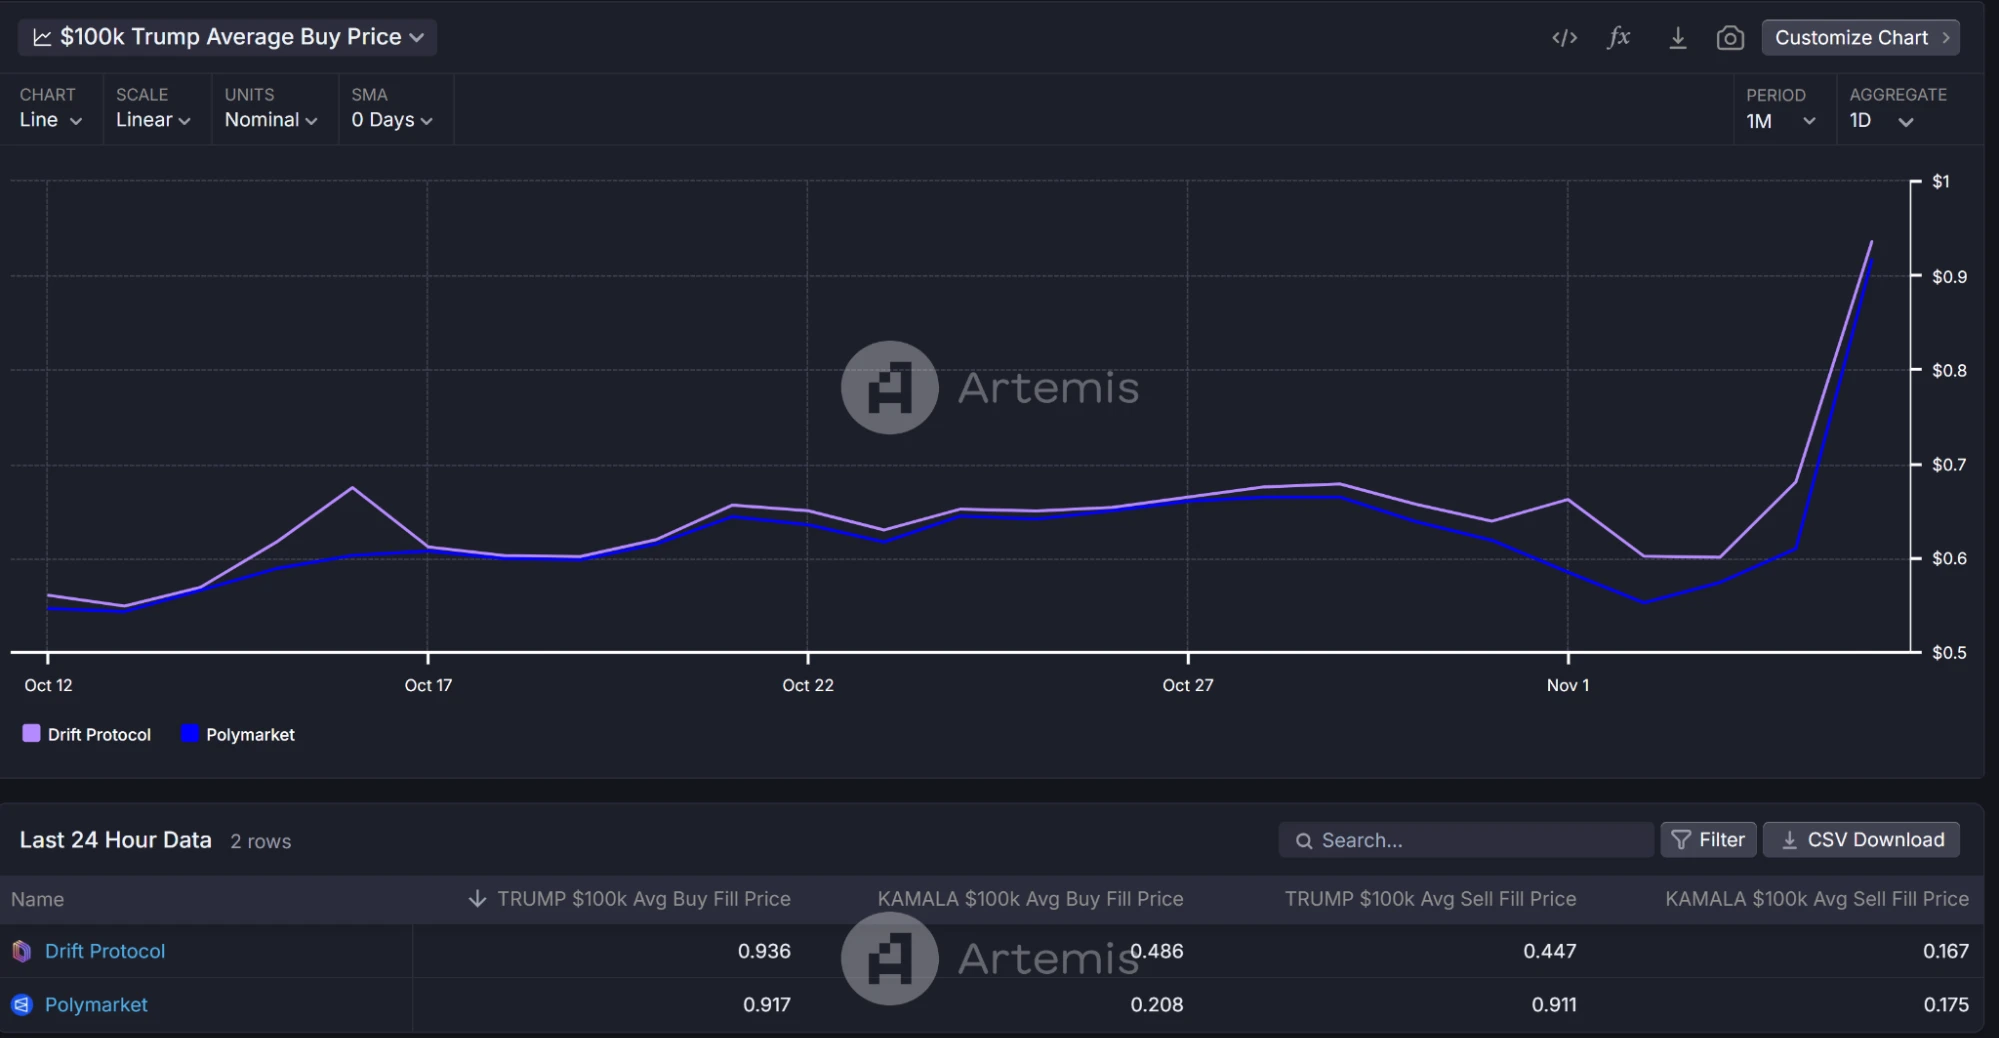Click the Filter button
The image size is (1999, 1038).
coord(1708,840)
